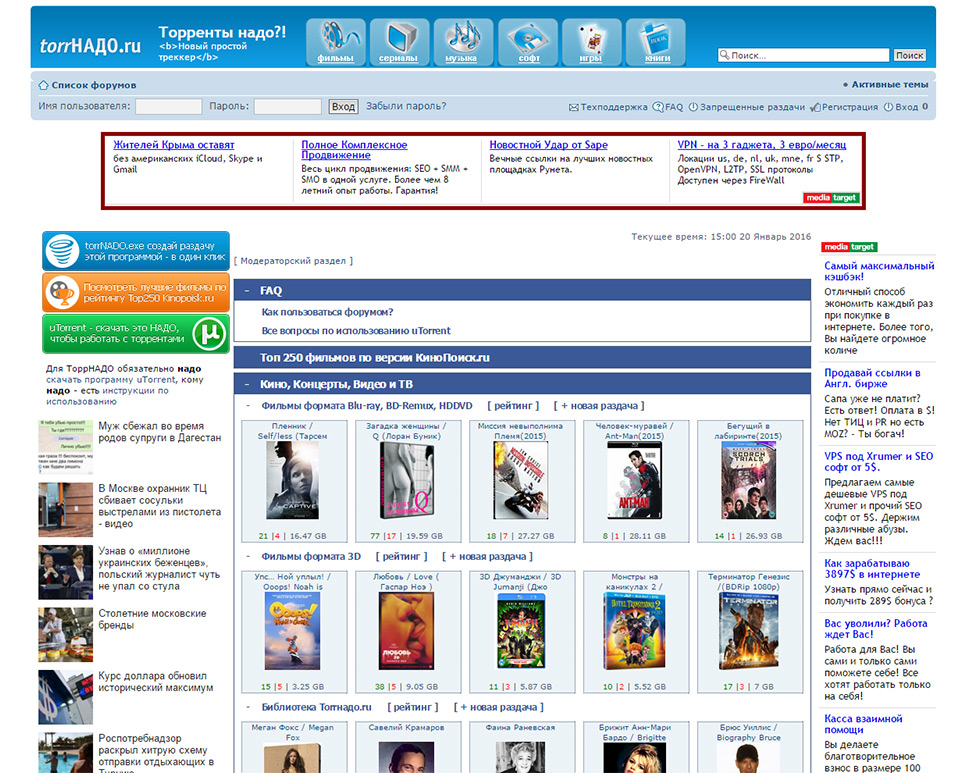This screenshot has width=958, height=773.
Task: Open рейтинг link for 3D films
Action: coord(401,557)
